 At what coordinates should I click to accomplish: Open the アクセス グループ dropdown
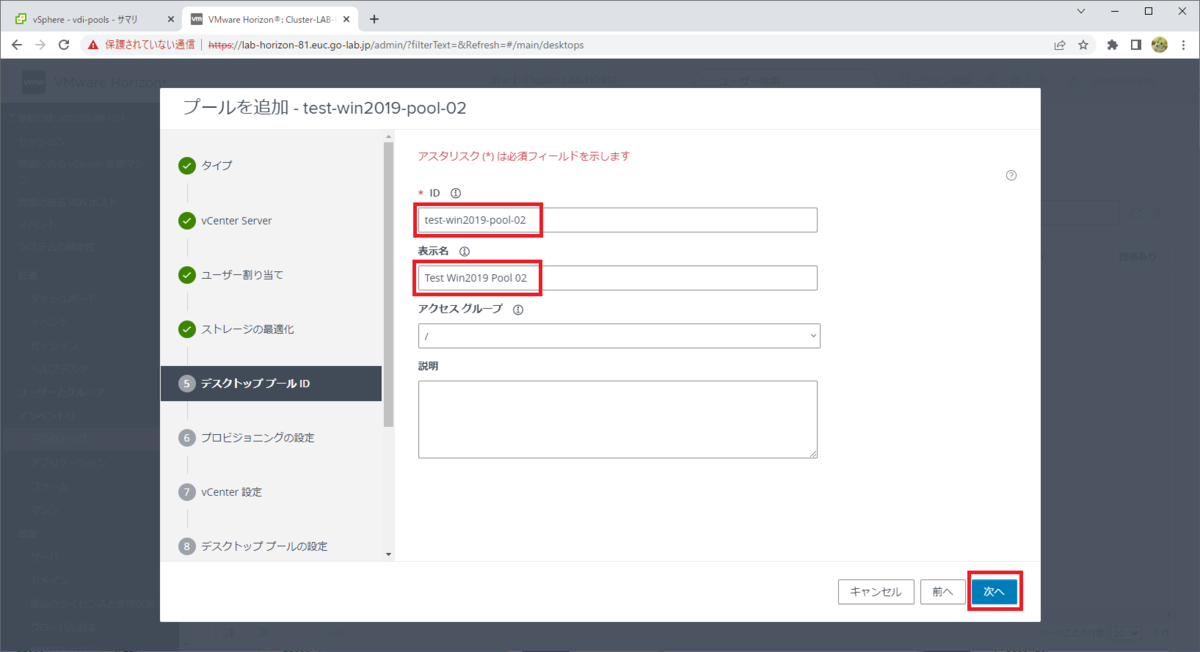pyautogui.click(x=619, y=336)
